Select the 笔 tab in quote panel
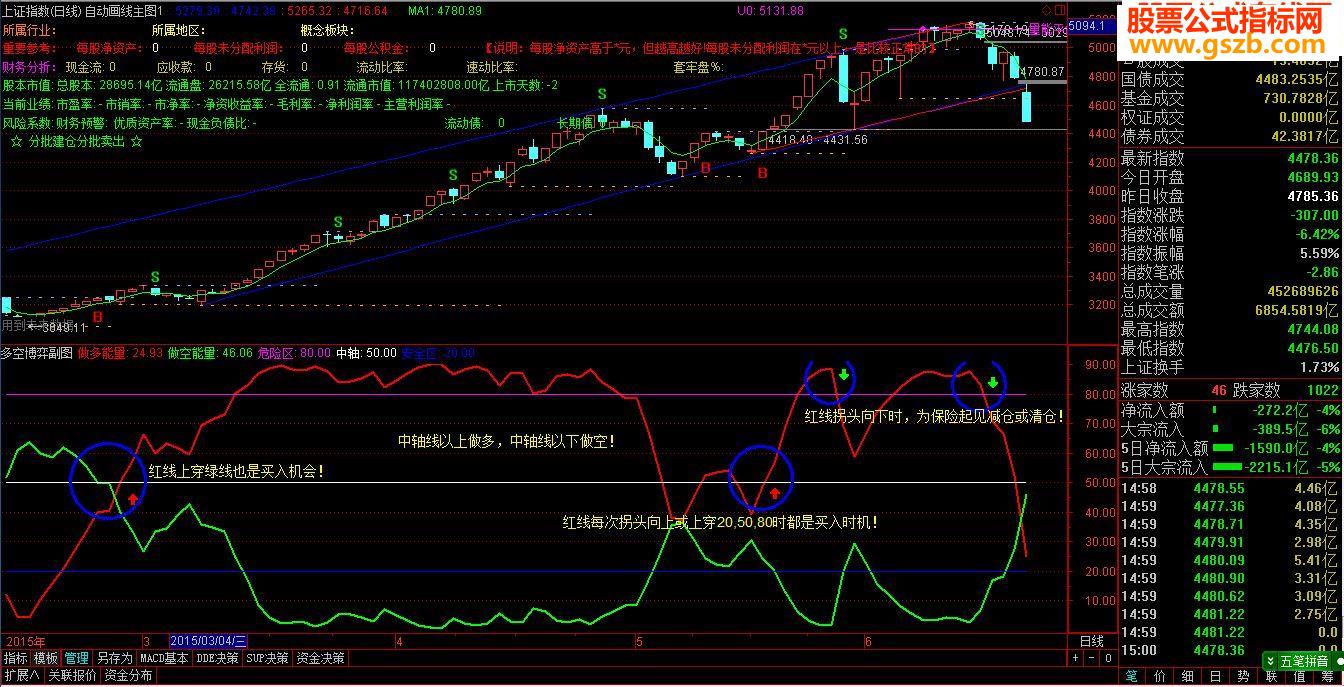Screen dimensions: 1344x687 click(x=1131, y=677)
